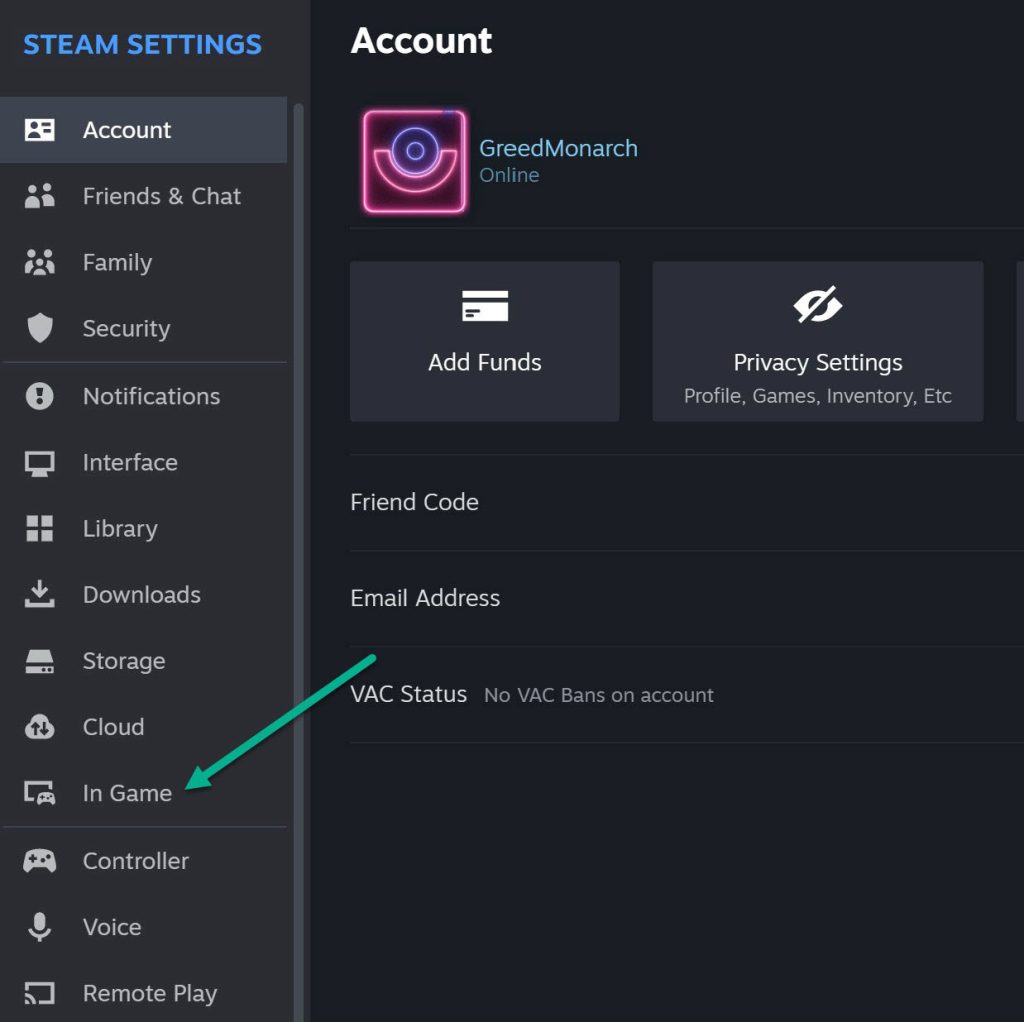Switch to the Account tab
Screen dimensions: 1024x1022
click(x=127, y=130)
